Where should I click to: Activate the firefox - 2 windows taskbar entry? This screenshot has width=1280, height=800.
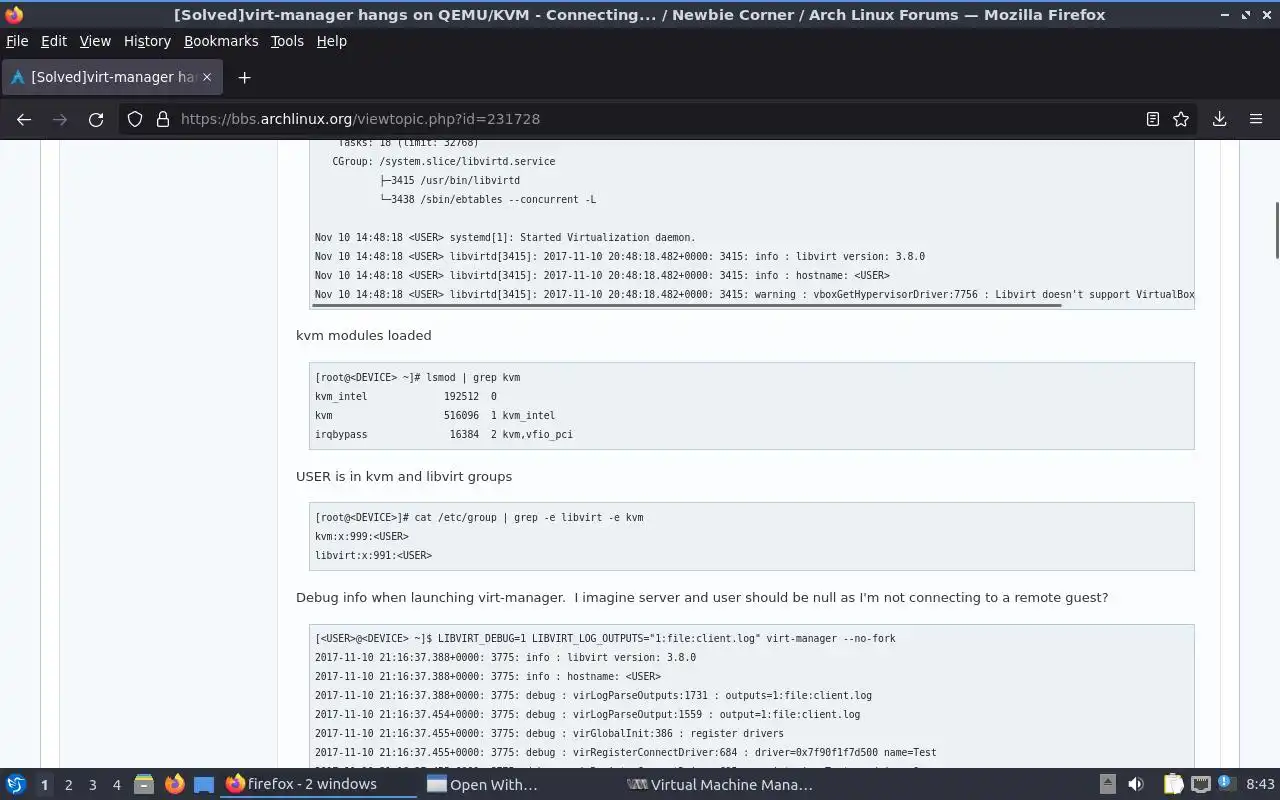pos(319,785)
